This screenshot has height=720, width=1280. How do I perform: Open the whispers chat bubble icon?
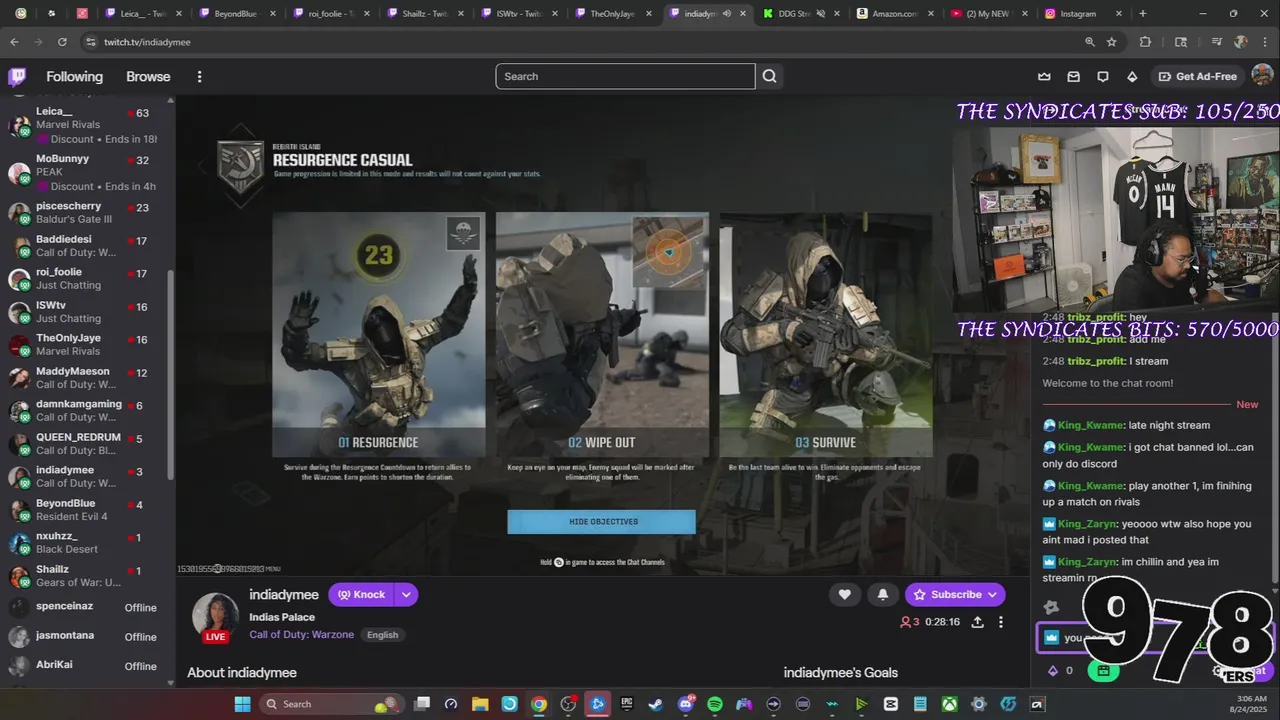pos(1103,77)
